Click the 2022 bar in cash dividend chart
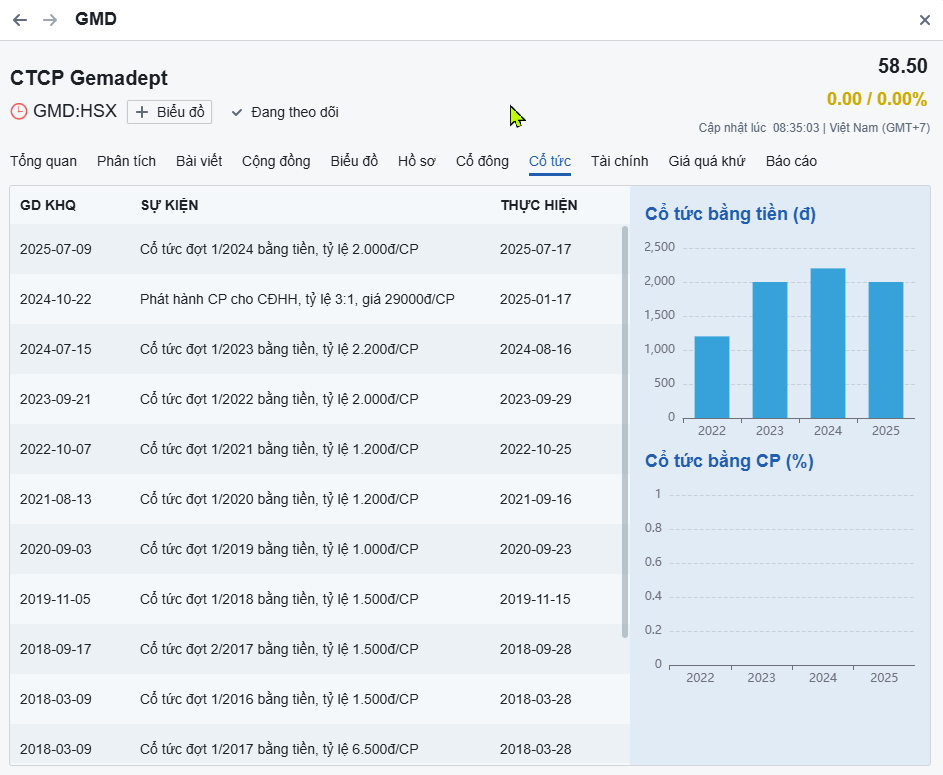 tap(712, 377)
